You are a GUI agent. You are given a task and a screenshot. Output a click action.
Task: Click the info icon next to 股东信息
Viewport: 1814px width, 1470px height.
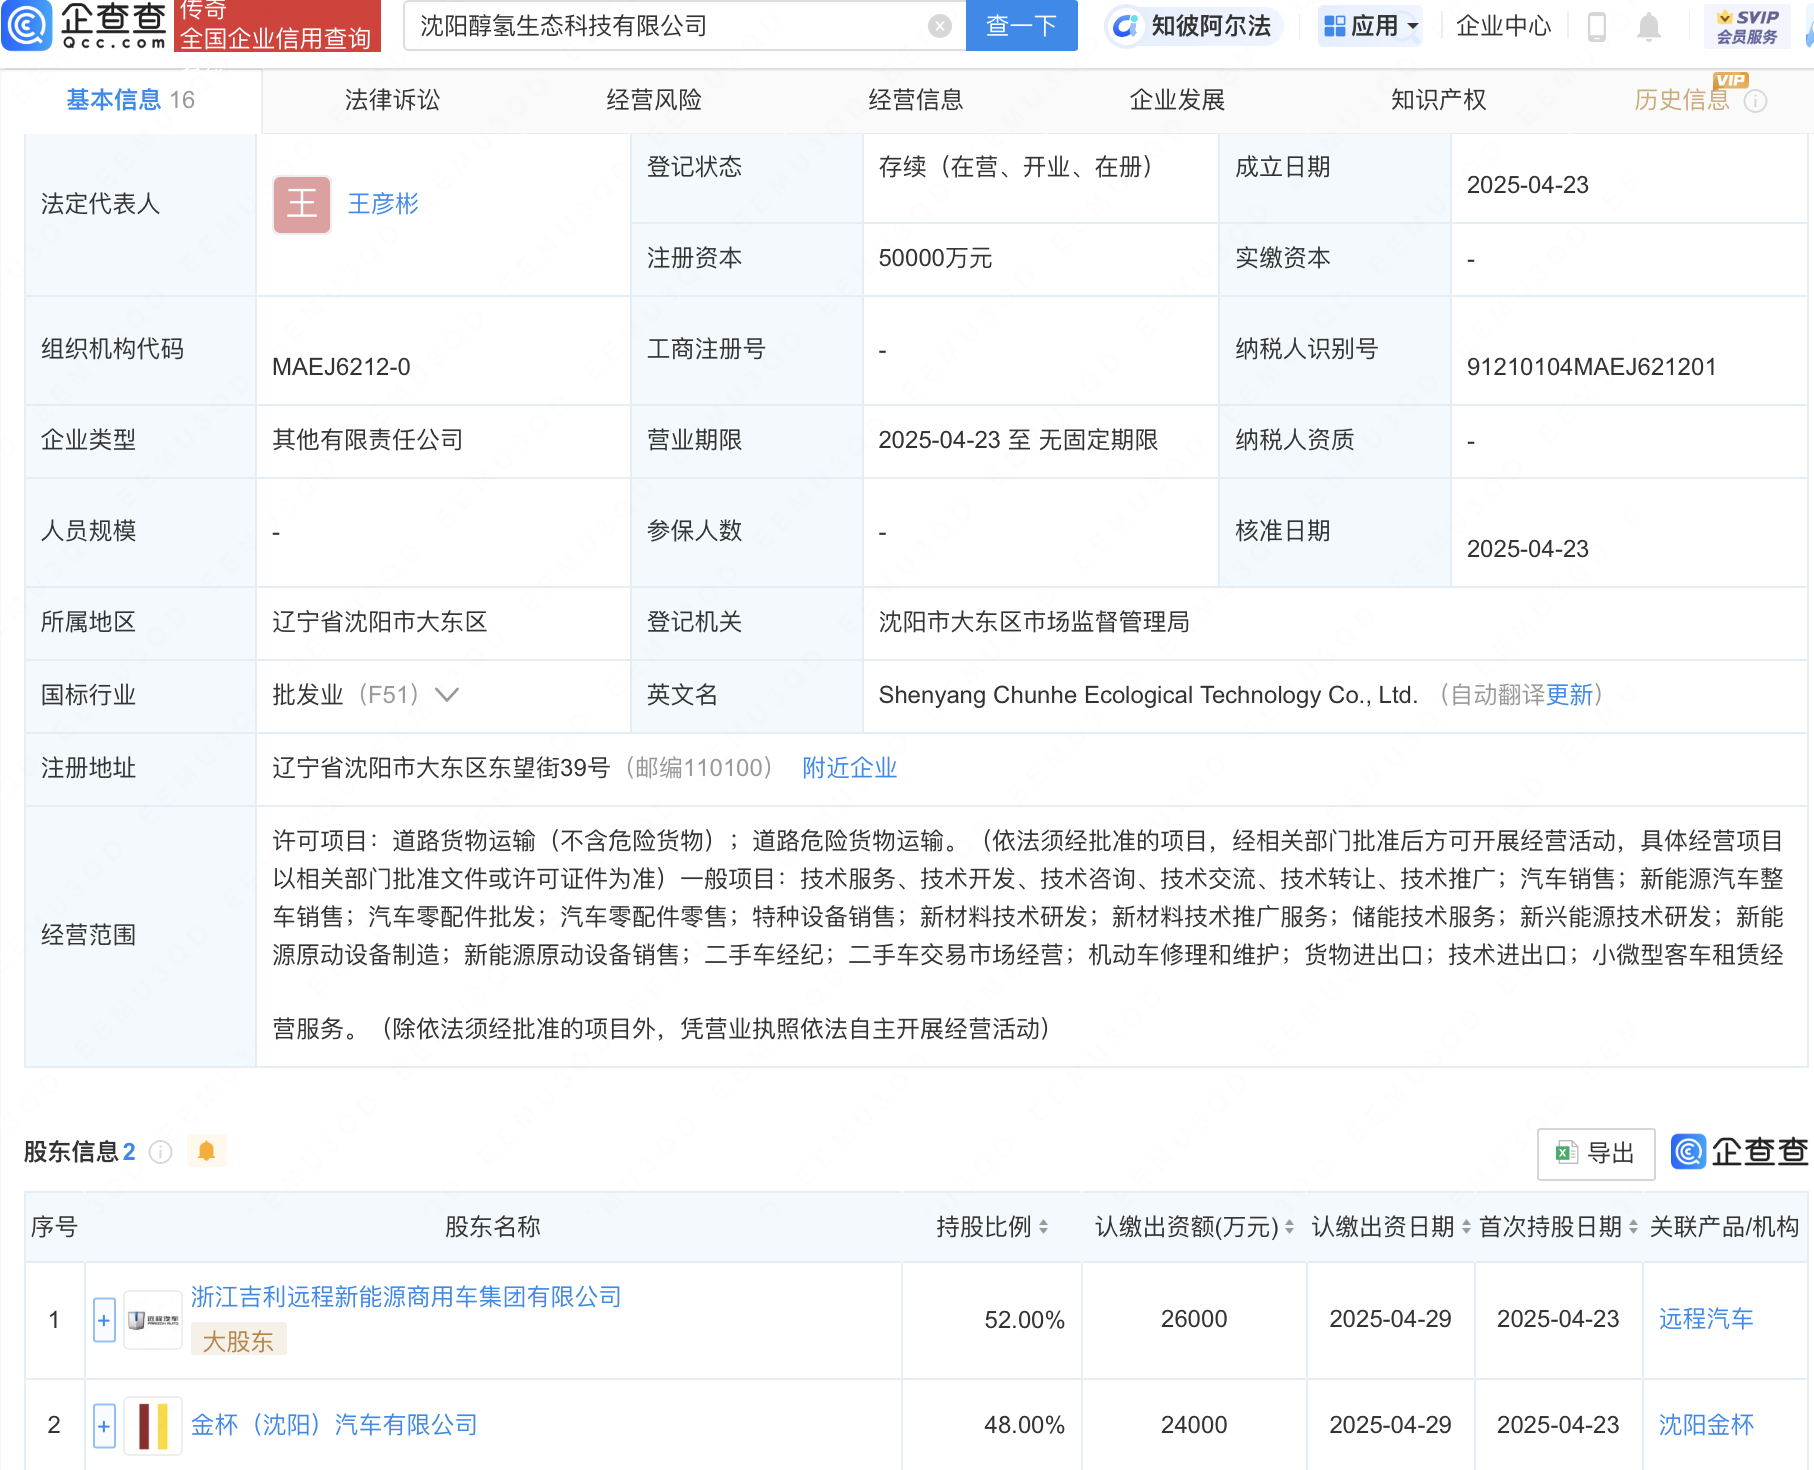[x=160, y=1152]
